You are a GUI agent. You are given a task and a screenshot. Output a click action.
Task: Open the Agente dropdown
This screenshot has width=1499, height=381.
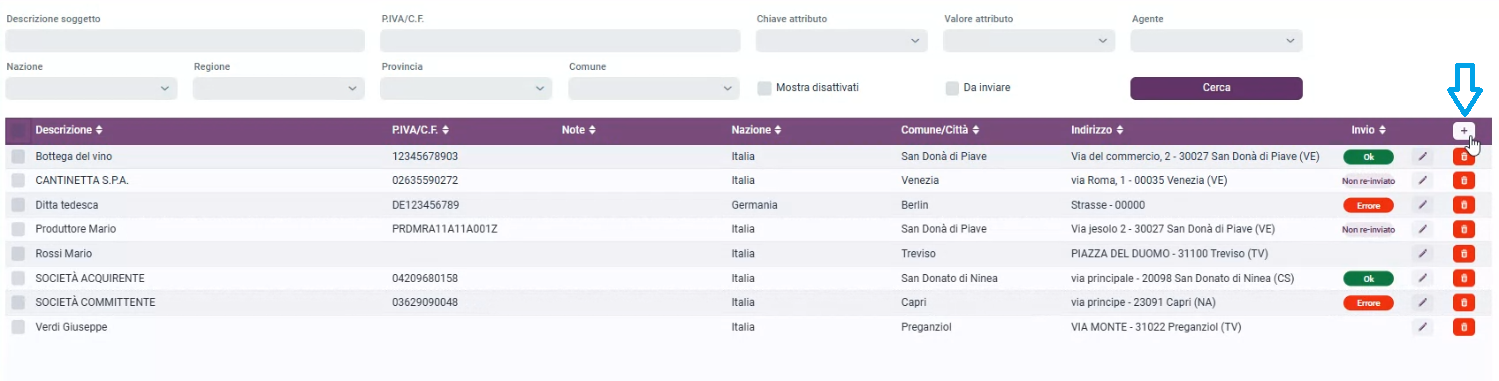click(x=1216, y=41)
